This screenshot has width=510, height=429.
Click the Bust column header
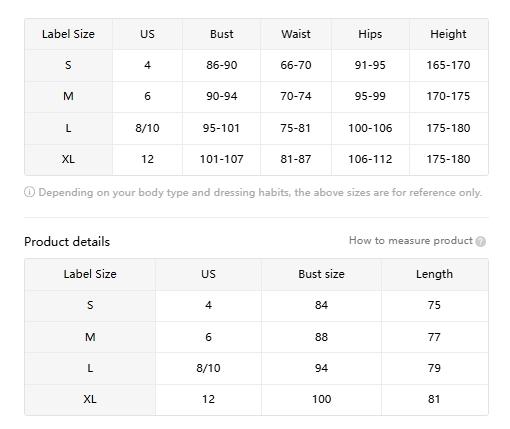[221, 34]
